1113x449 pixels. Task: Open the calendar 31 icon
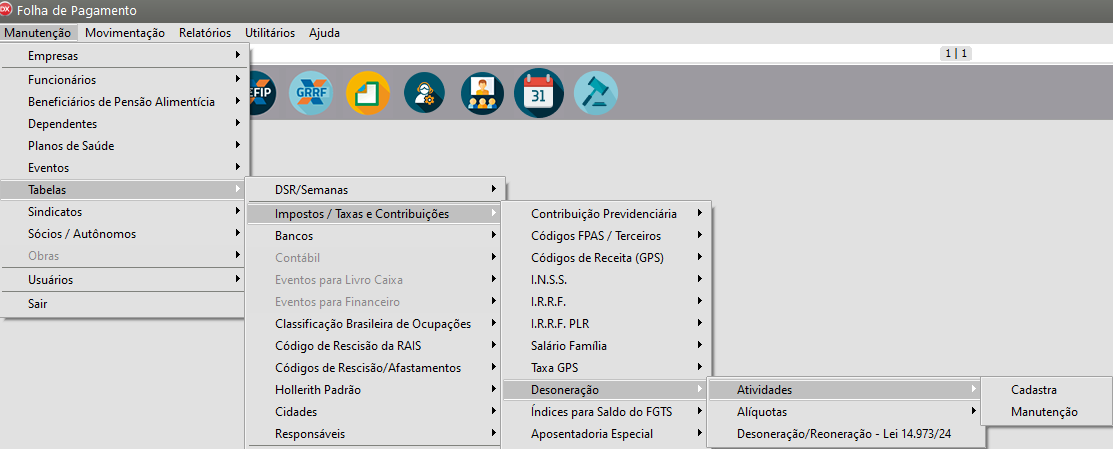coord(539,93)
